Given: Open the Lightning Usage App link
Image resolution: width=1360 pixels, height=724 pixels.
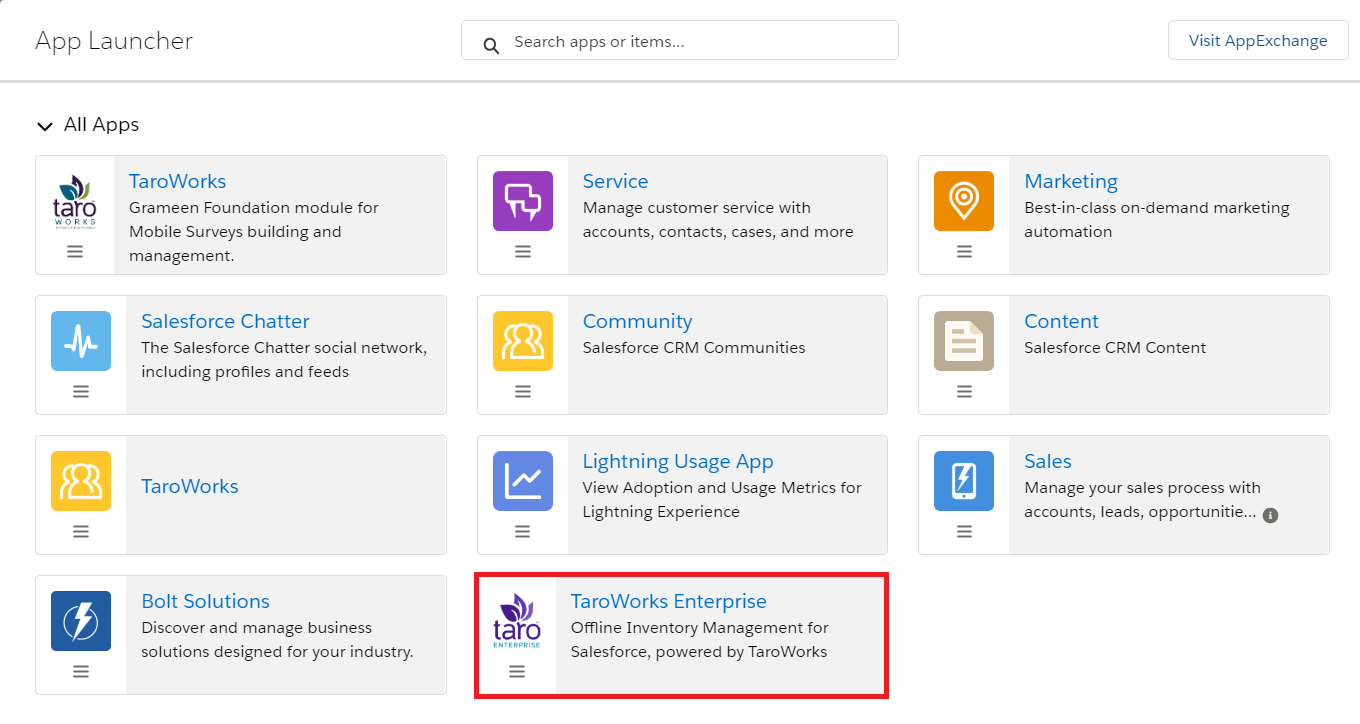Looking at the screenshot, I should click(678, 461).
